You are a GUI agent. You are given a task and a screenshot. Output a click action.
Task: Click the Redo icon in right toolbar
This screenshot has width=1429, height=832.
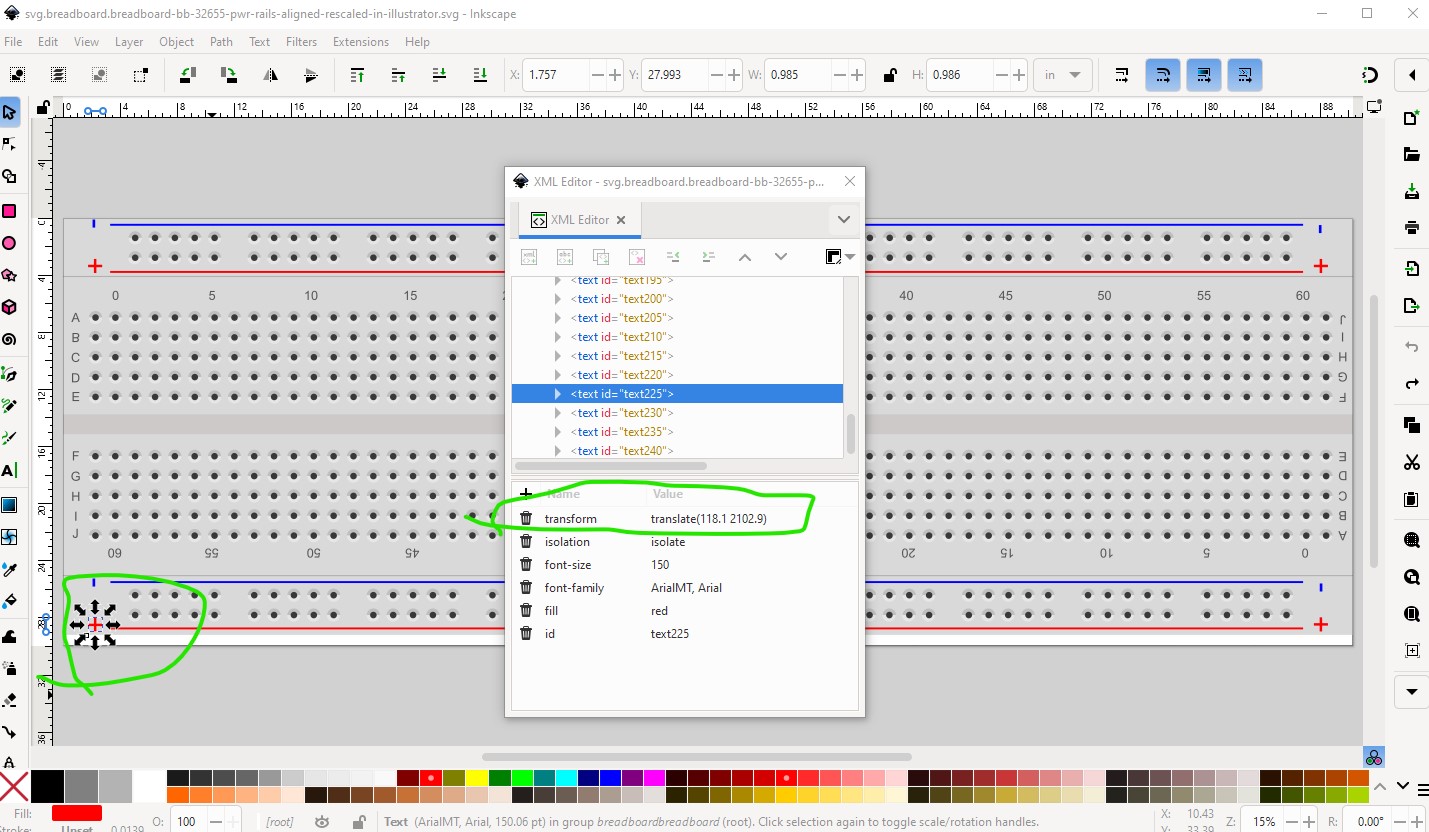click(1412, 383)
